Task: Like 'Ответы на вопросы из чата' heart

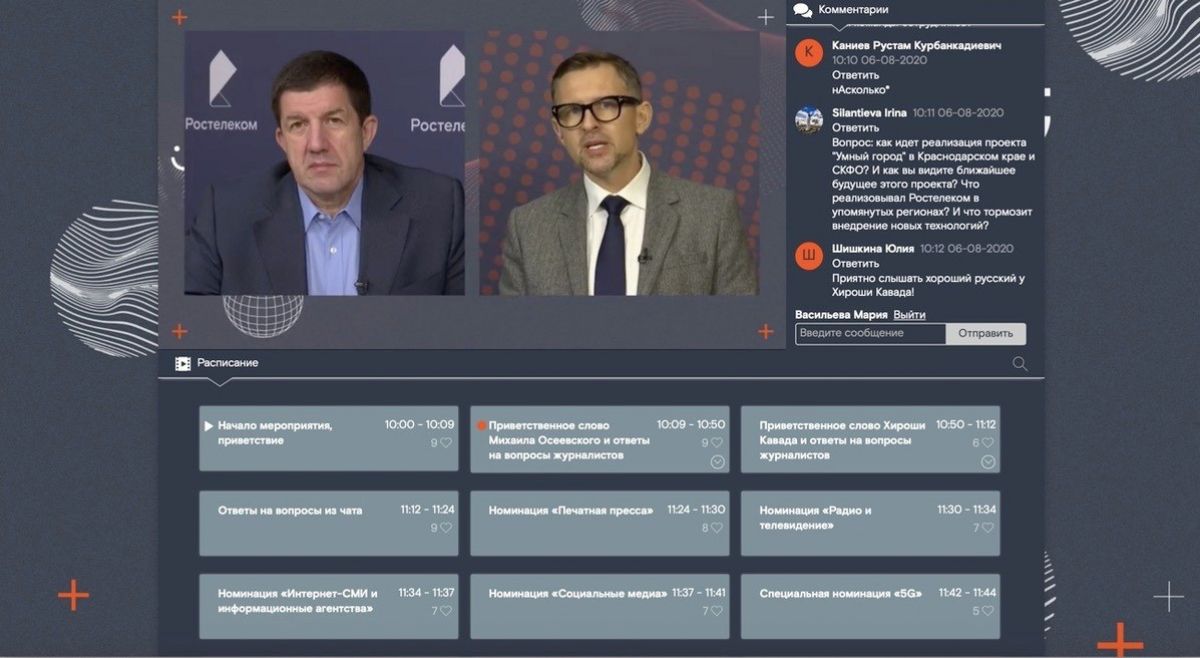Action: pos(446,528)
